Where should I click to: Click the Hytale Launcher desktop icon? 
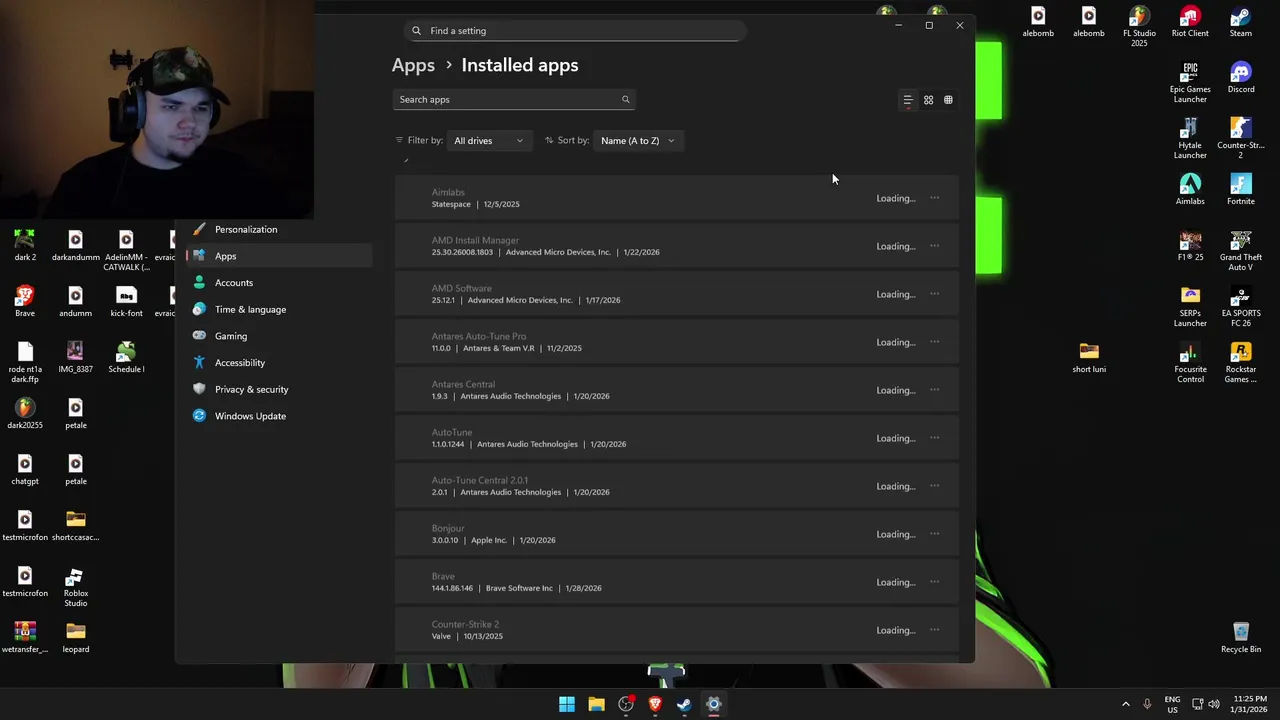tap(1190, 139)
